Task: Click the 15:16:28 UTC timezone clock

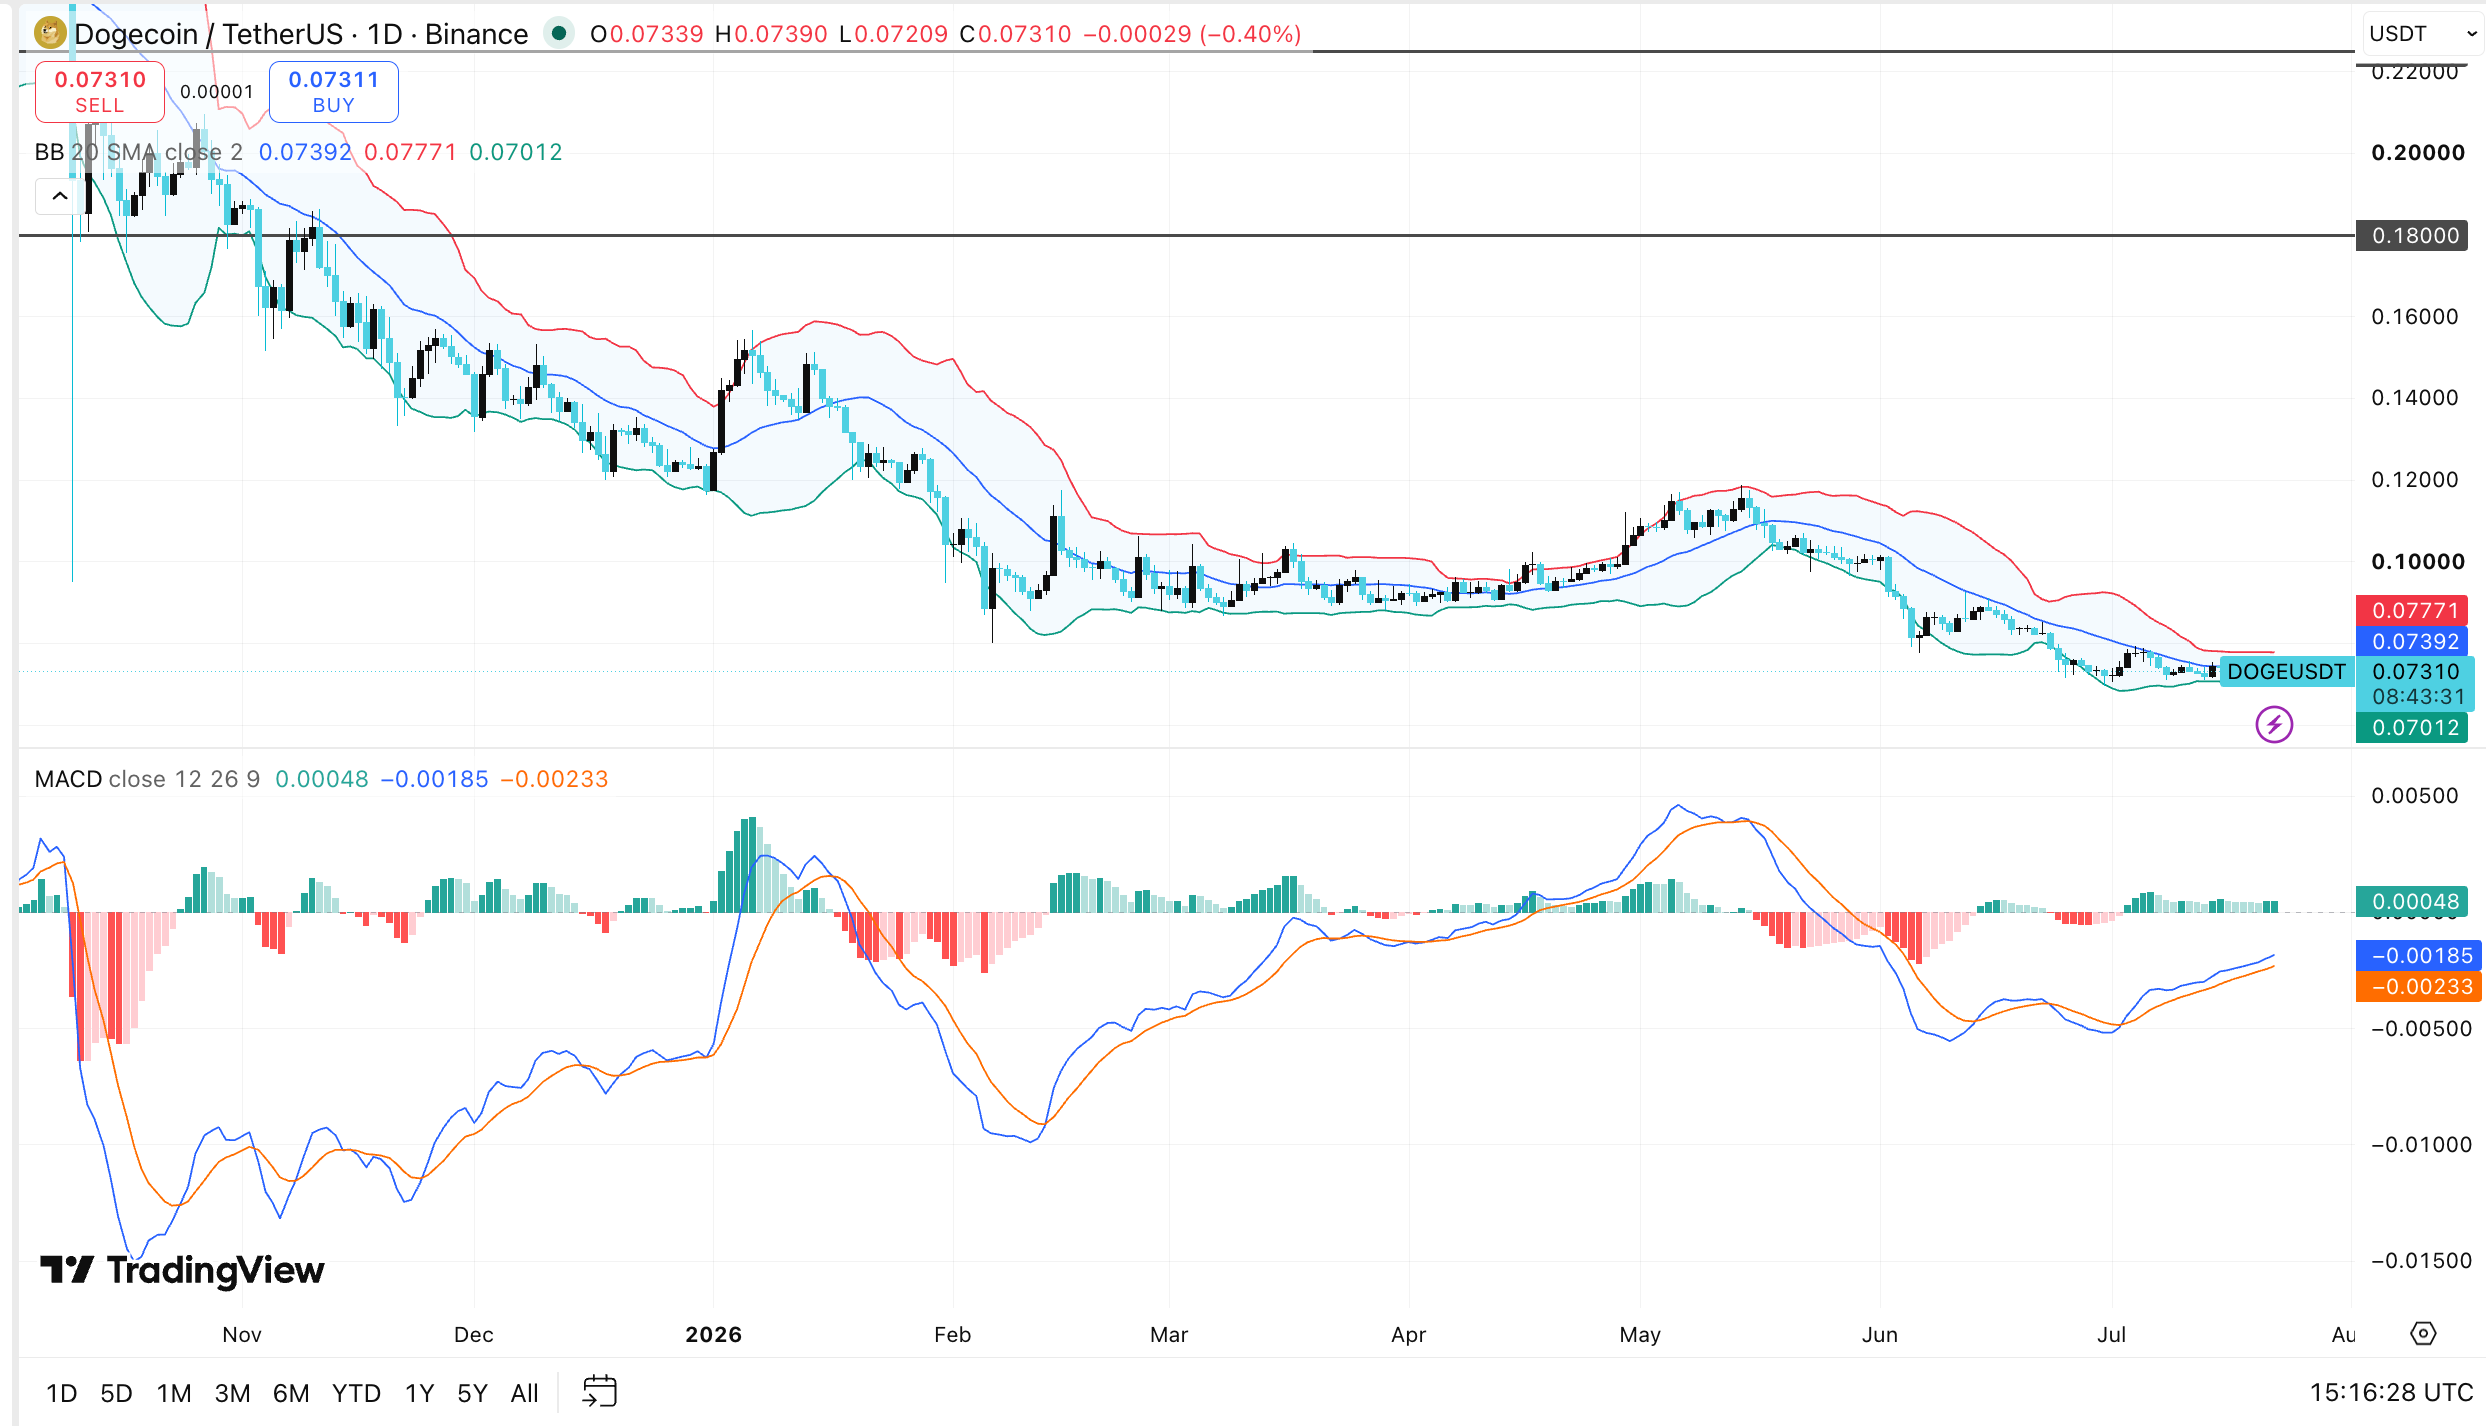Action: pos(2391,1392)
